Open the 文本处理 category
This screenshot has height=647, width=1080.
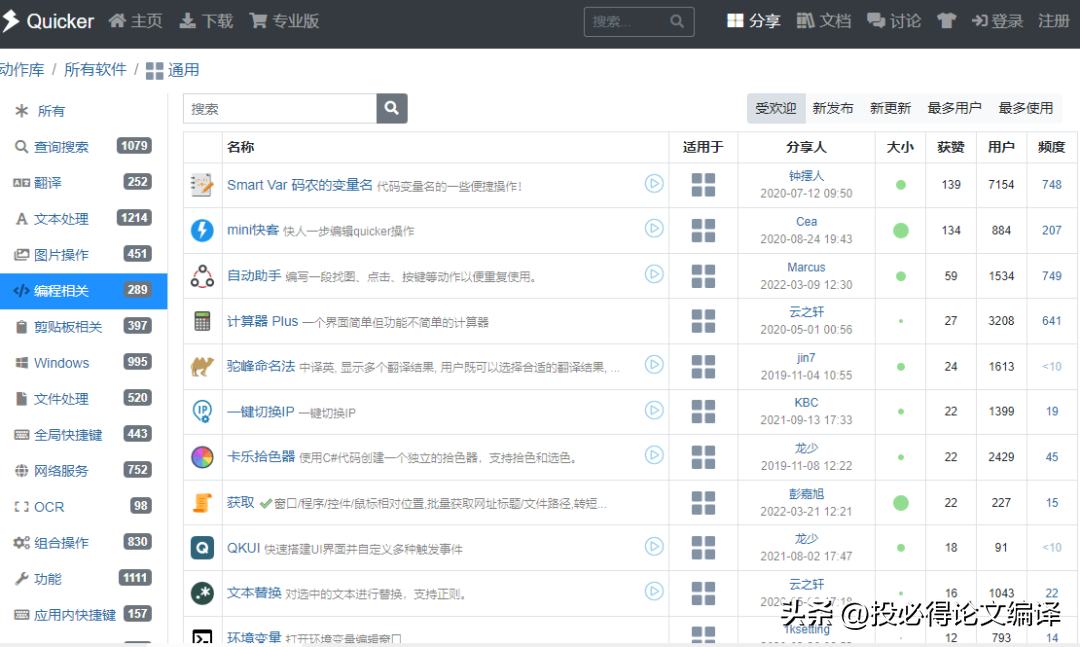click(x=83, y=218)
